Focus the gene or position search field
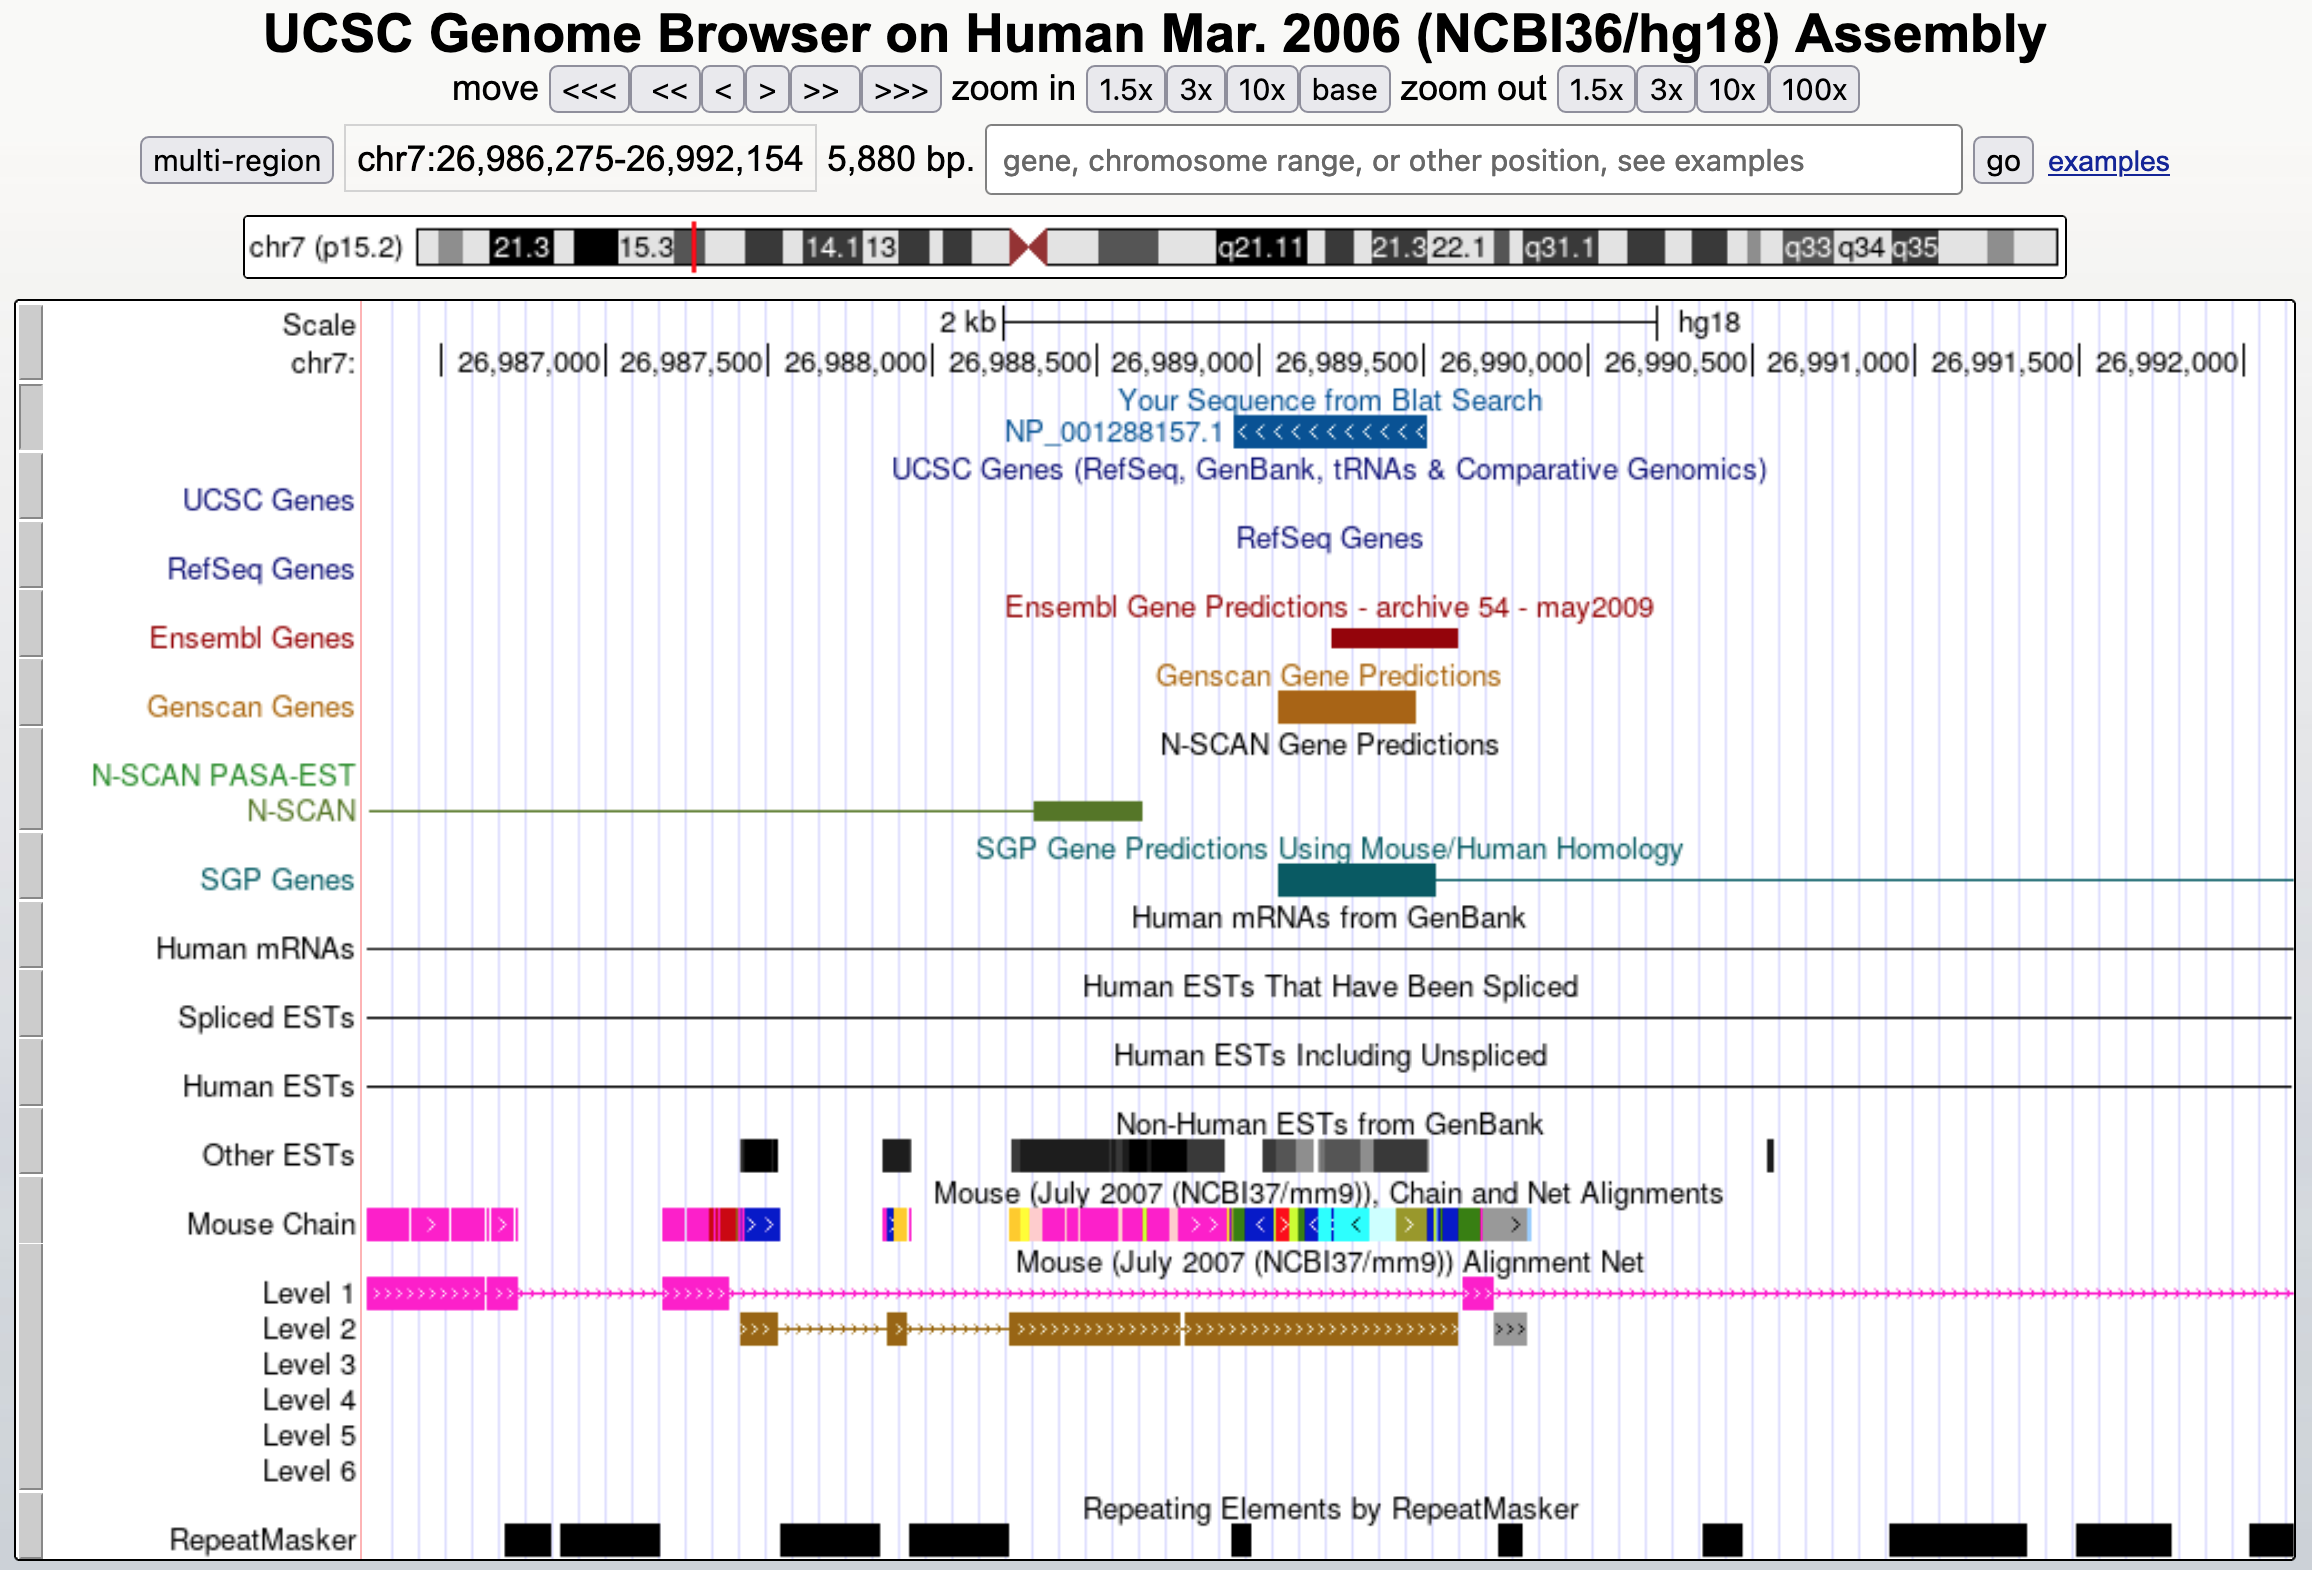The image size is (2312, 1570). pyautogui.click(x=1473, y=160)
